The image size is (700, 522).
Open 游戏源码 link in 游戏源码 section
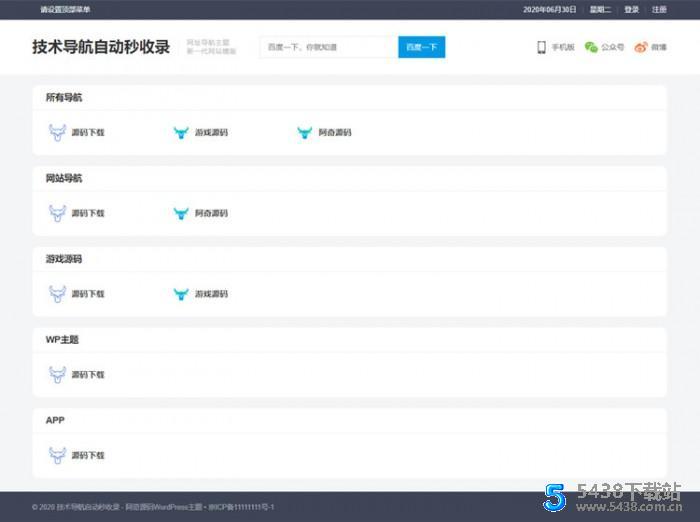click(x=211, y=294)
